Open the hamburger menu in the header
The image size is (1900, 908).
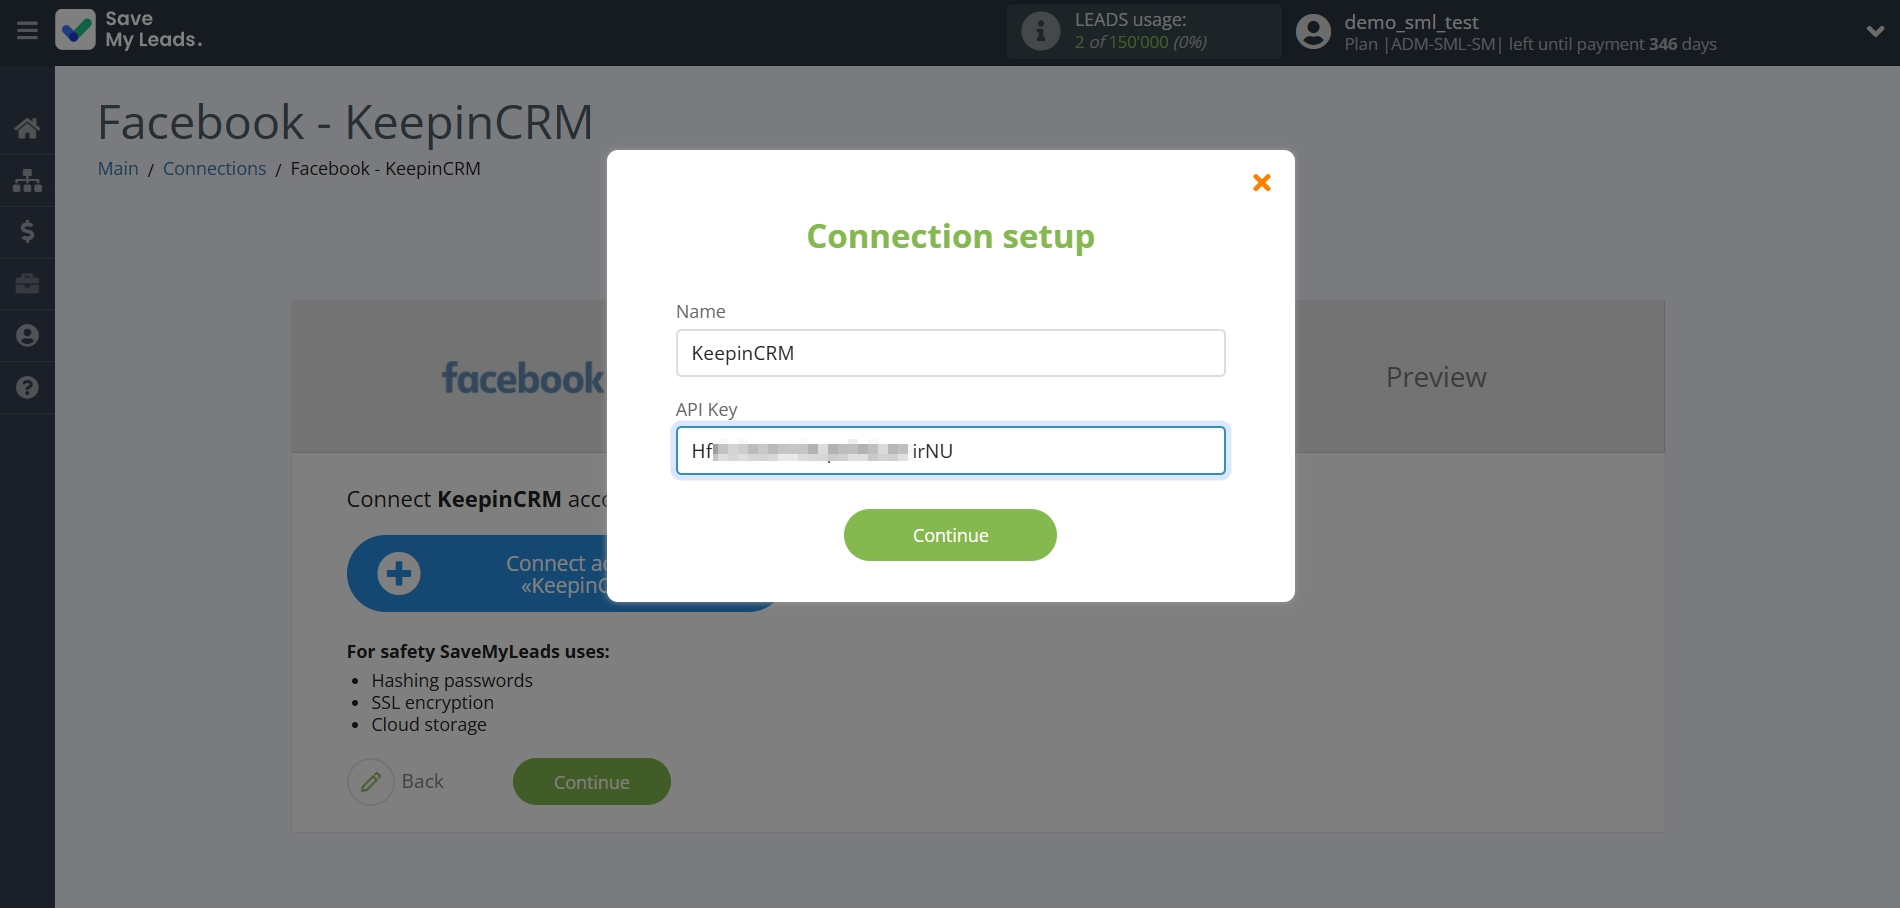[x=27, y=31]
